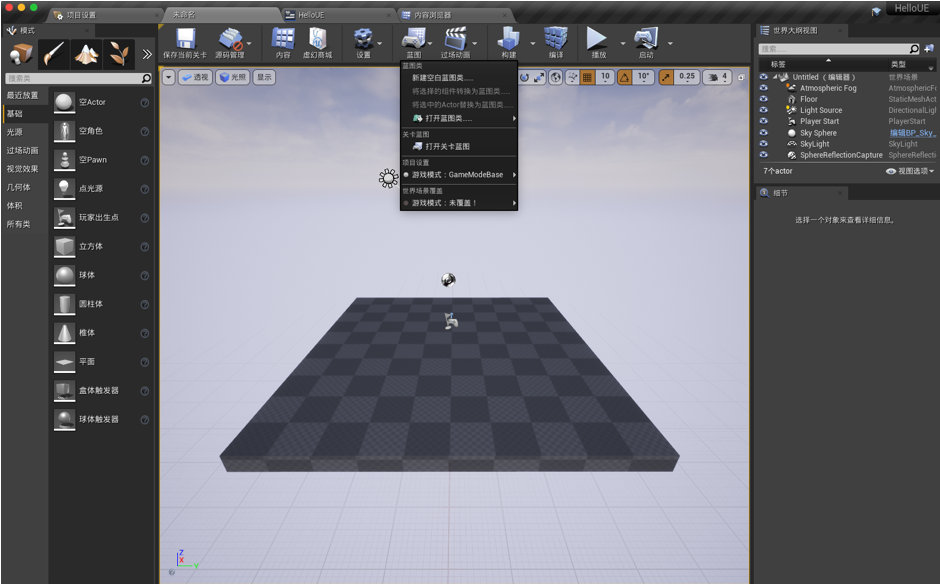Select the Paint mode brush icon
The image size is (940, 584).
pyautogui.click(x=54, y=54)
